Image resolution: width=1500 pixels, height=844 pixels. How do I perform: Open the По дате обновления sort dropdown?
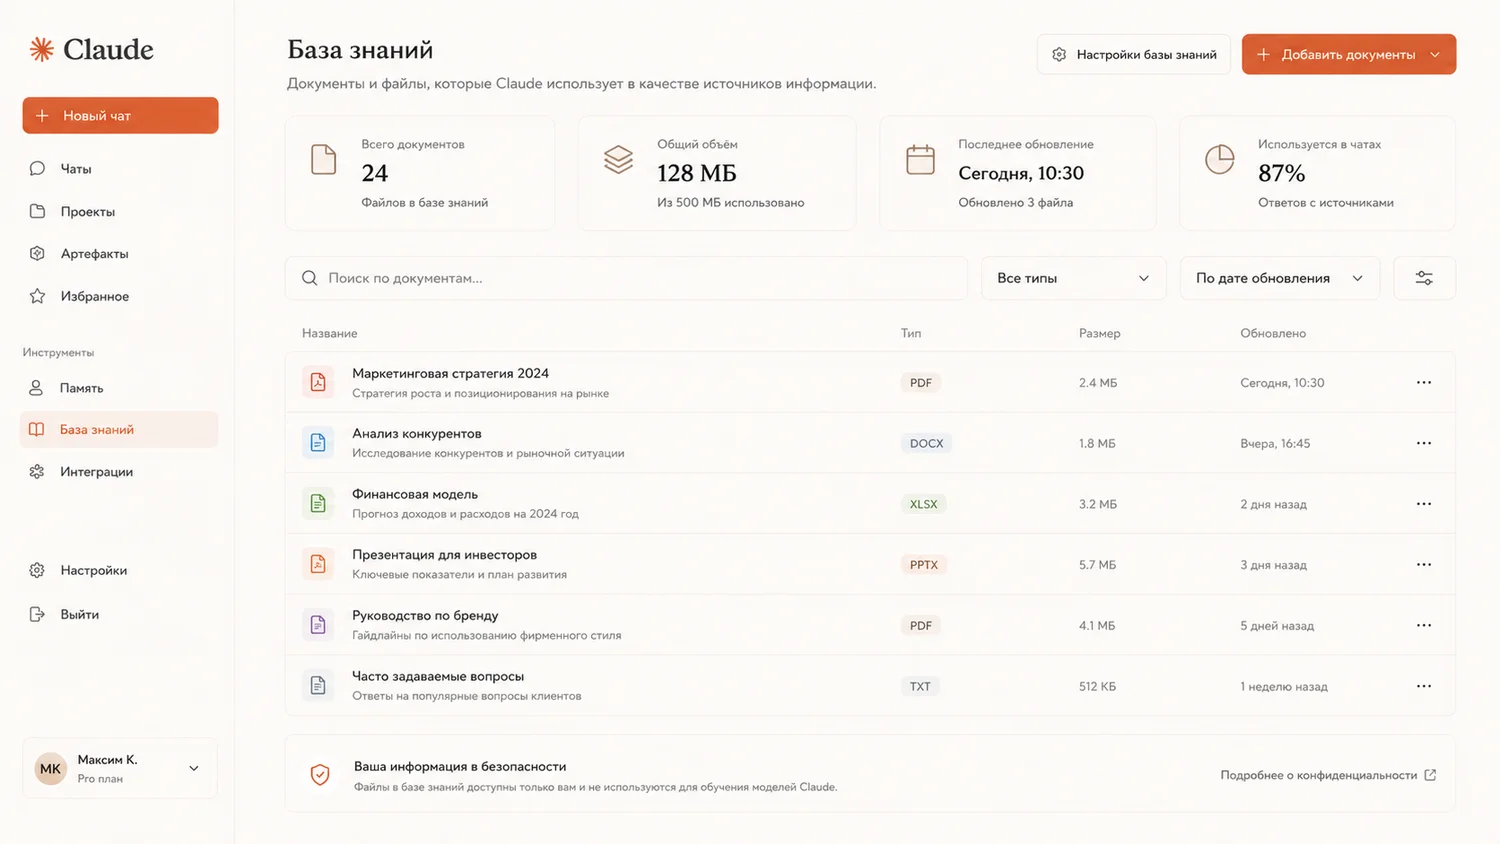(1279, 278)
